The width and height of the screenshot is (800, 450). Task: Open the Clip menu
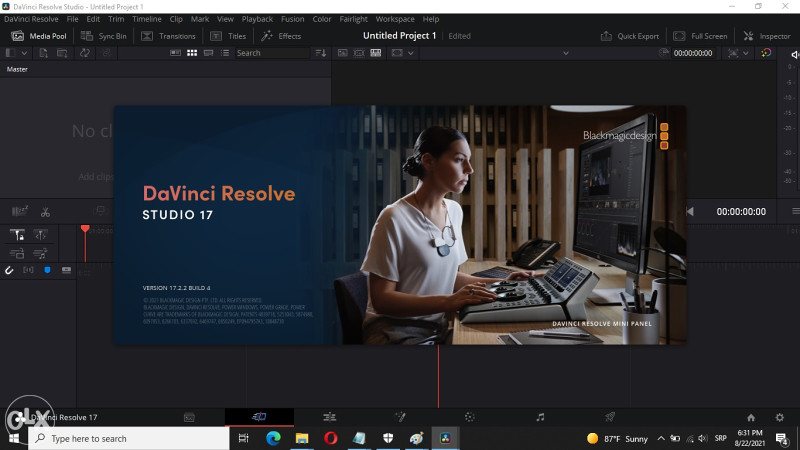pyautogui.click(x=176, y=19)
